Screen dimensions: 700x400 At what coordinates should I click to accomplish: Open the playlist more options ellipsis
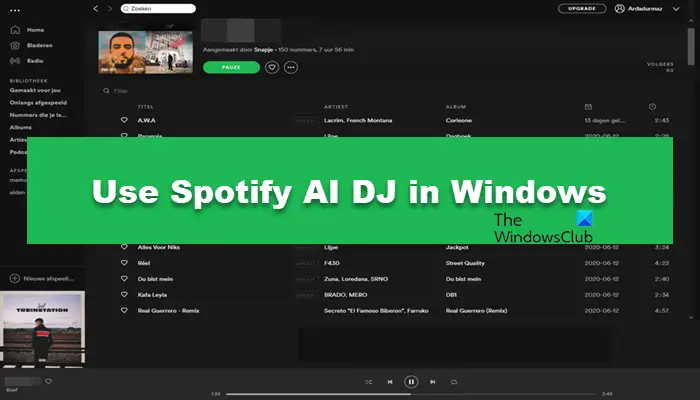point(291,67)
